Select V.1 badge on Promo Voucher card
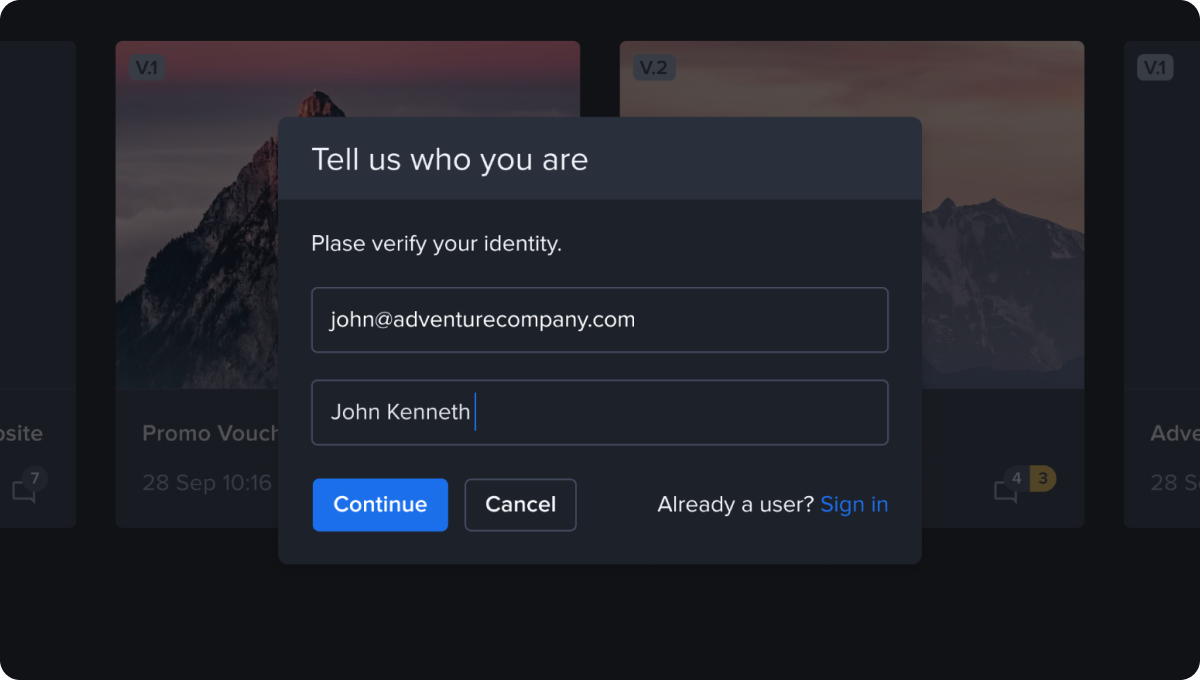This screenshot has width=1200, height=680. click(x=147, y=68)
